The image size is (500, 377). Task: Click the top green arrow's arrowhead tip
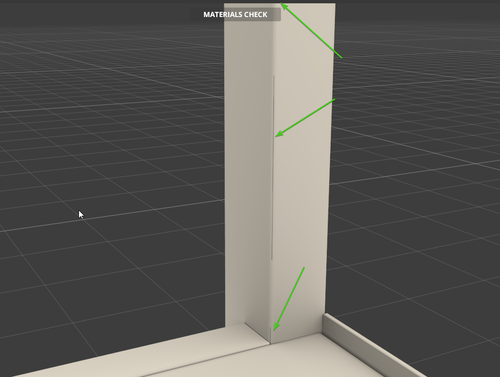click(x=281, y=4)
